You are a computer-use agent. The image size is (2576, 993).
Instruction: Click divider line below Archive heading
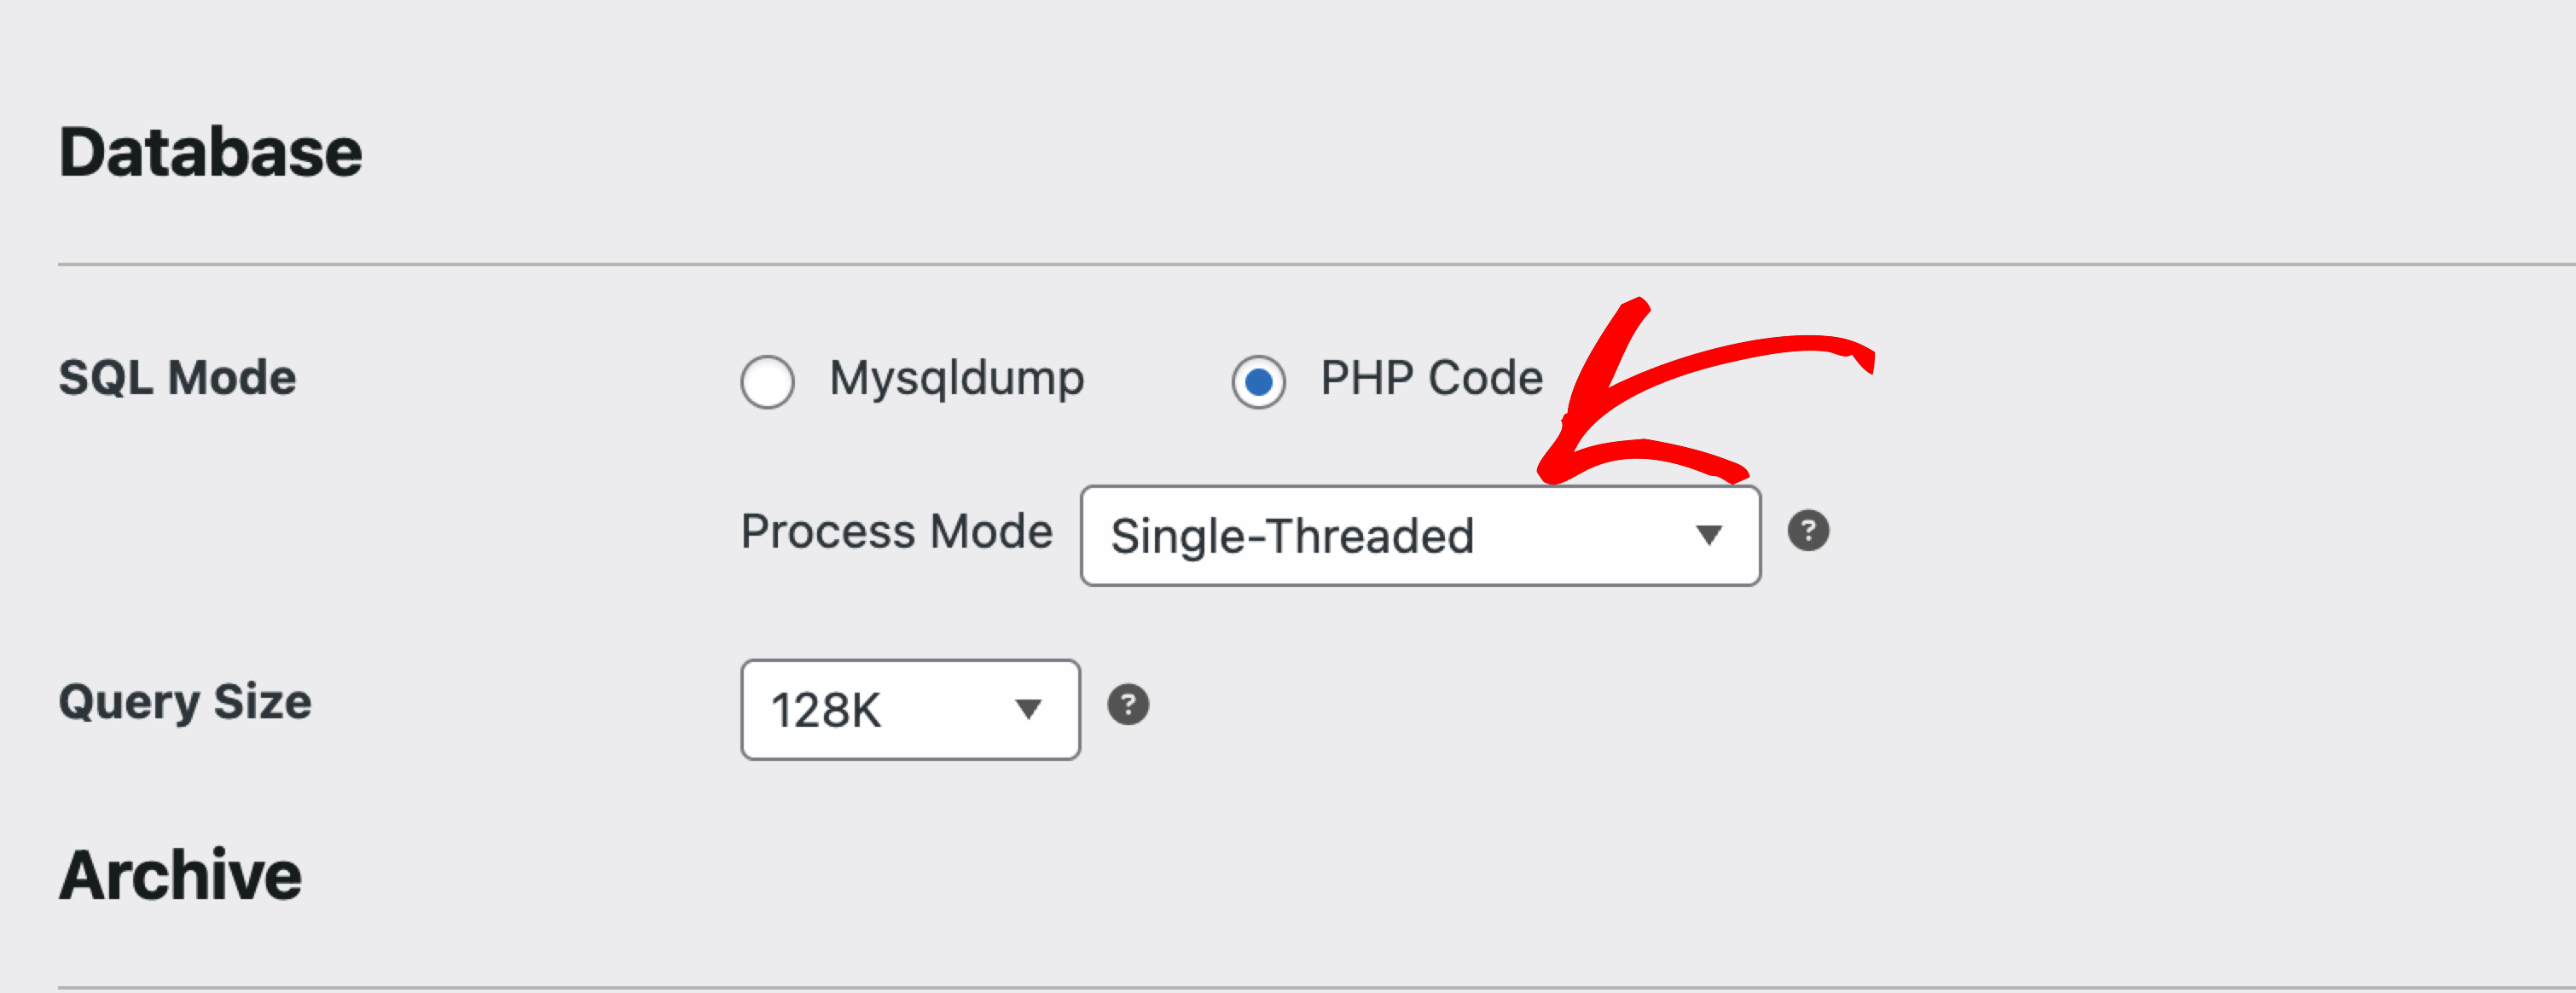pyautogui.click(x=1317, y=989)
